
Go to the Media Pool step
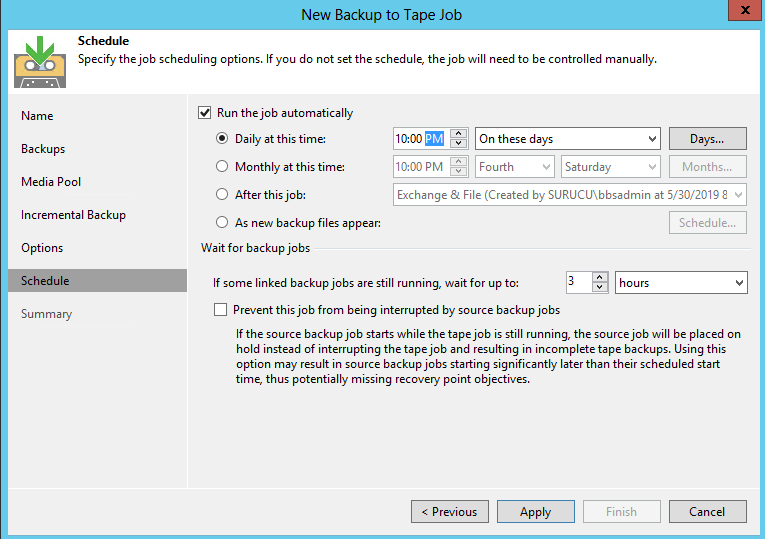(x=51, y=182)
